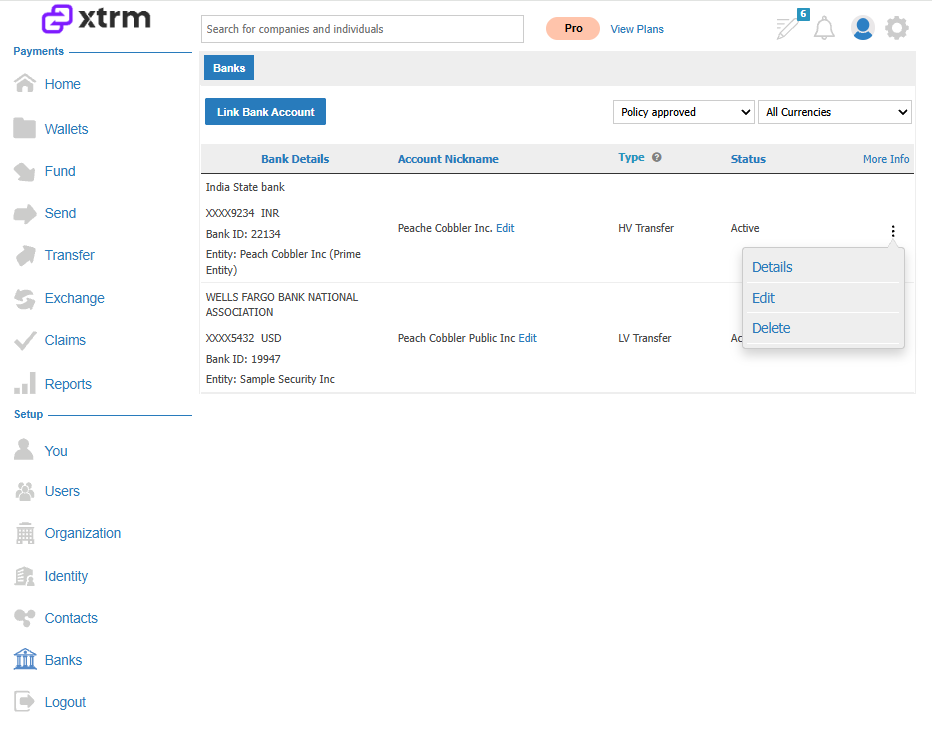Sort by Account Nickname column header
The width and height of the screenshot is (932, 733).
(448, 159)
